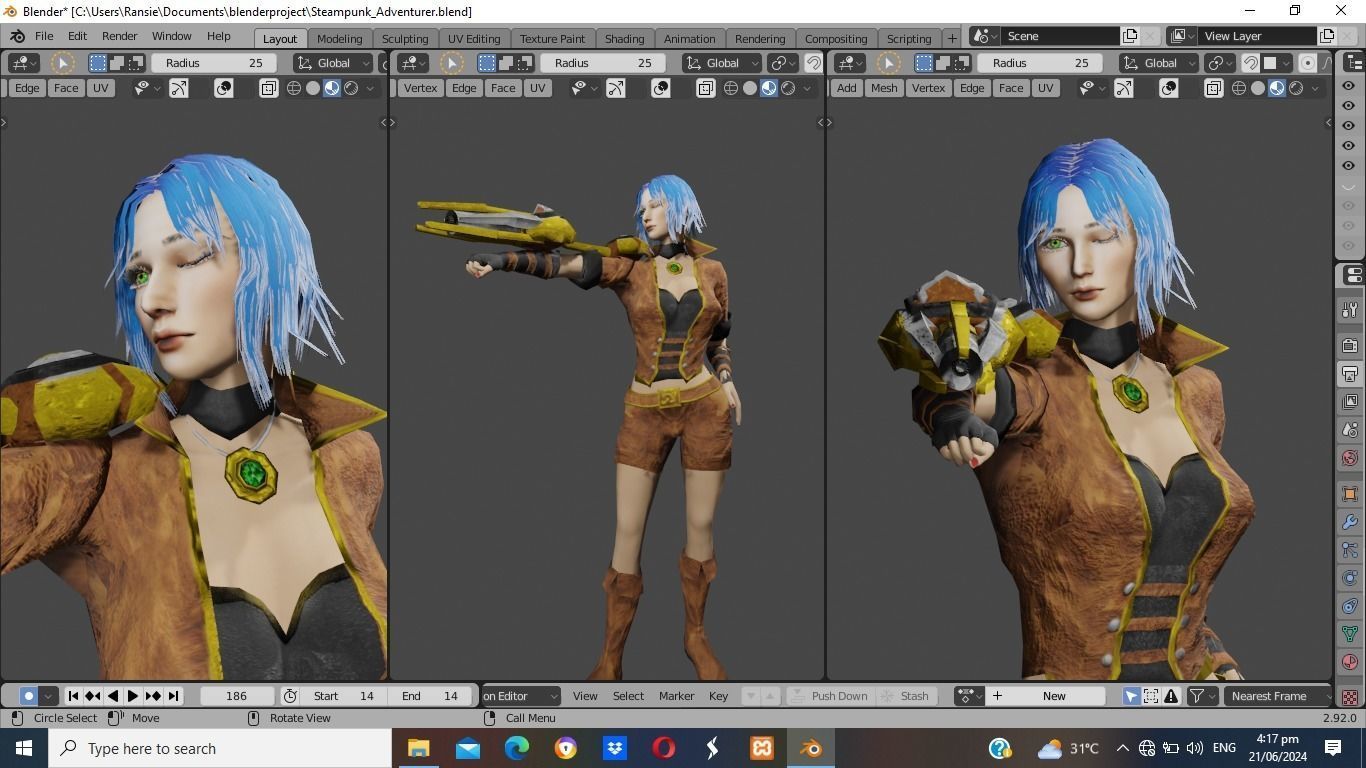Jump to timeline start frame
1366x768 pixels.
pyautogui.click(x=73, y=696)
